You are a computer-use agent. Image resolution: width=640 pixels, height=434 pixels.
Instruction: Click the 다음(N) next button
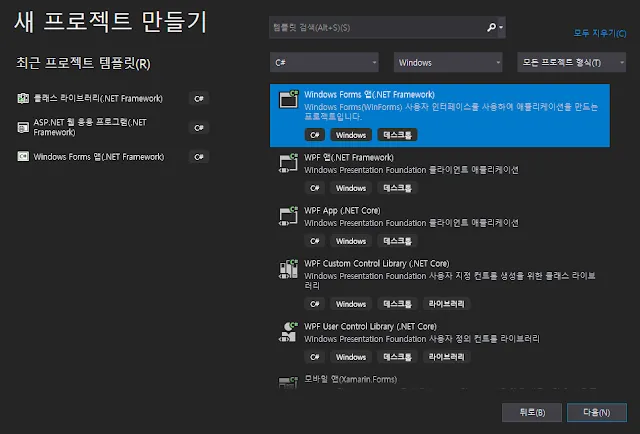[597, 412]
